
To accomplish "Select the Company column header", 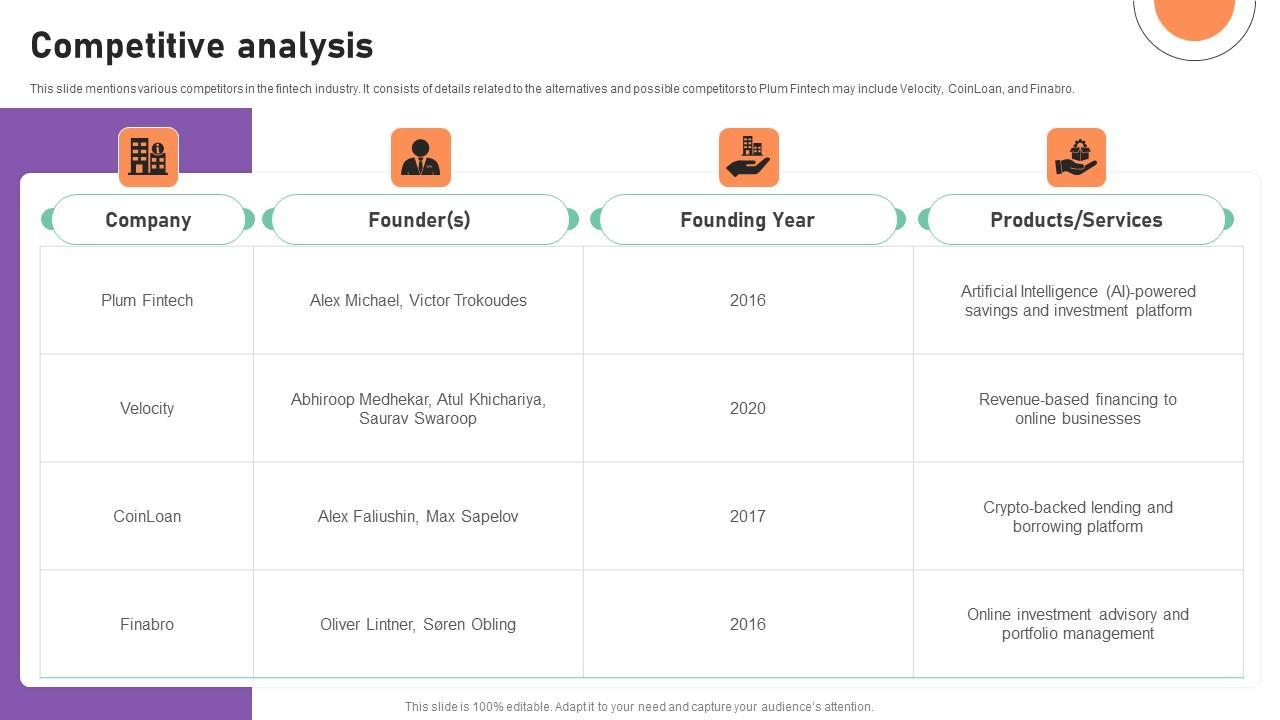I will [x=148, y=220].
